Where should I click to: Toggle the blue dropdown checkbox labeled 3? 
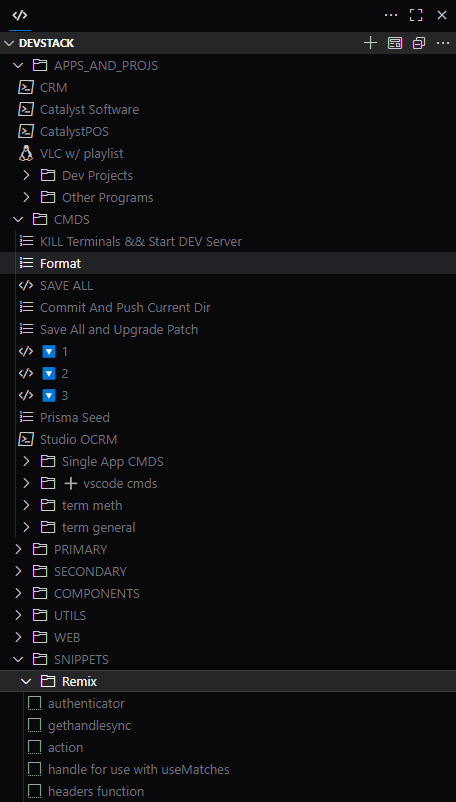49,396
